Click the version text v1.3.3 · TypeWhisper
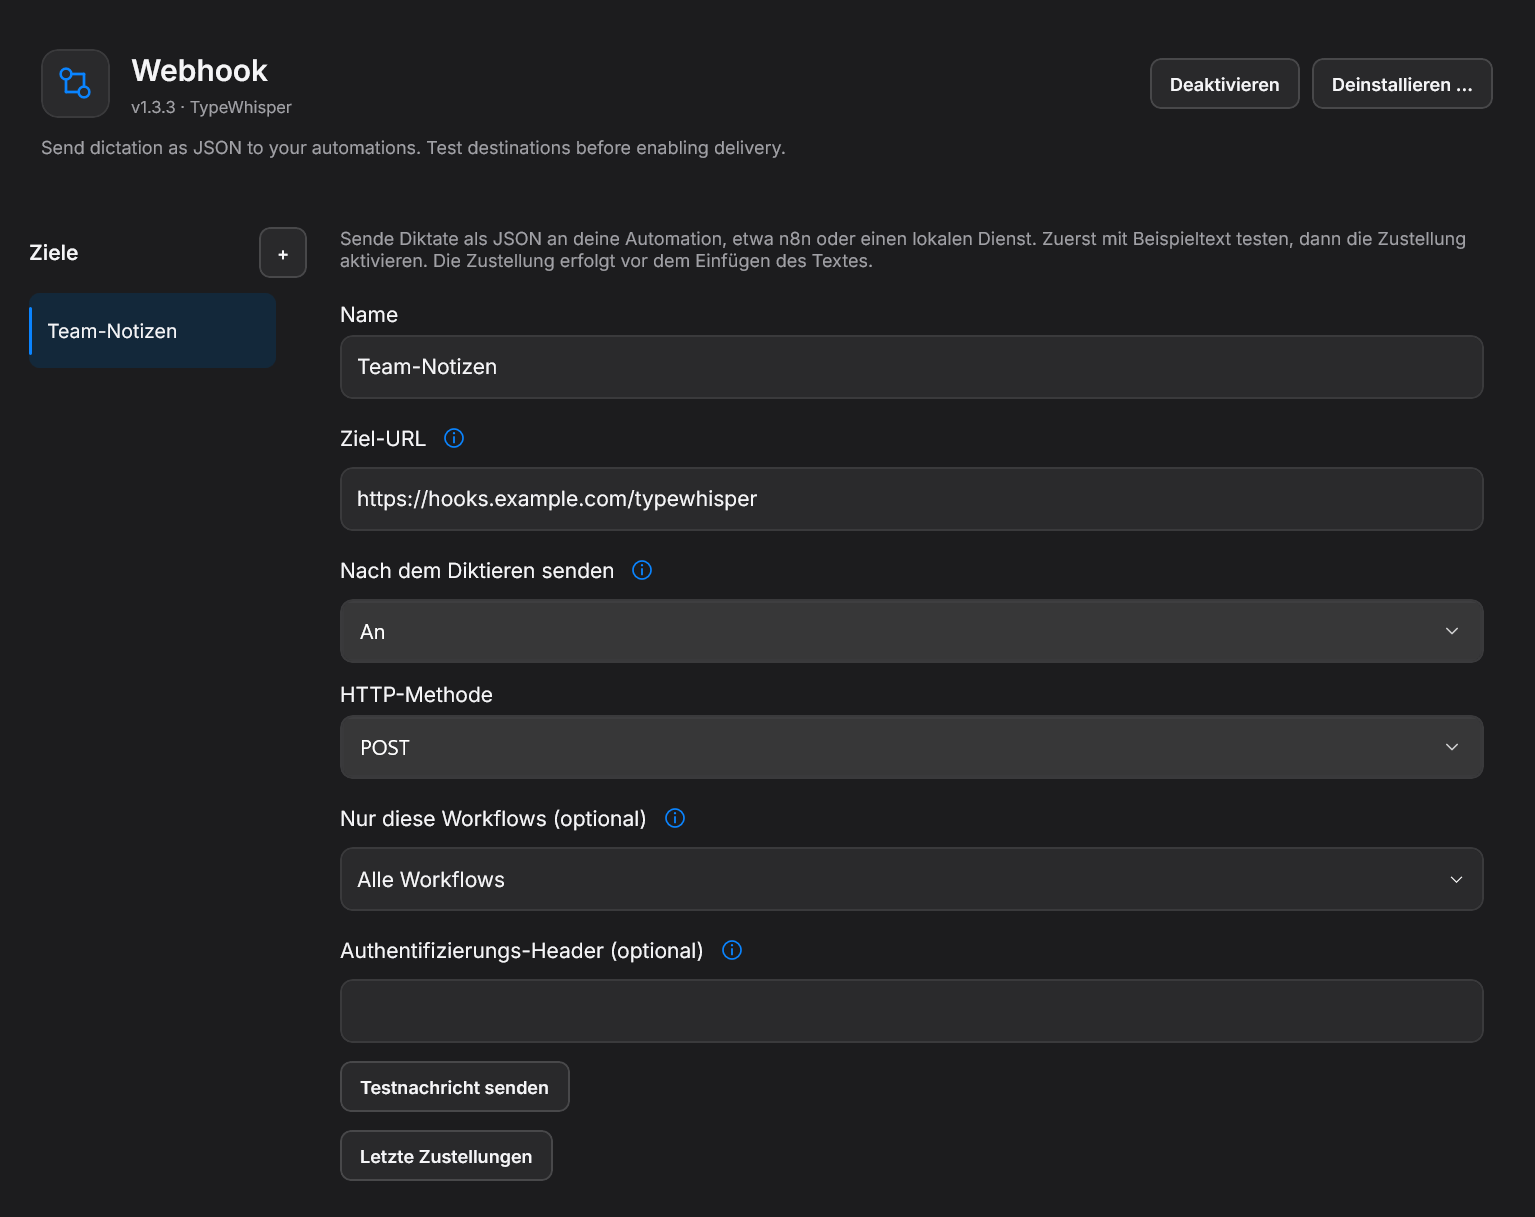The height and width of the screenshot is (1217, 1535). 211,107
